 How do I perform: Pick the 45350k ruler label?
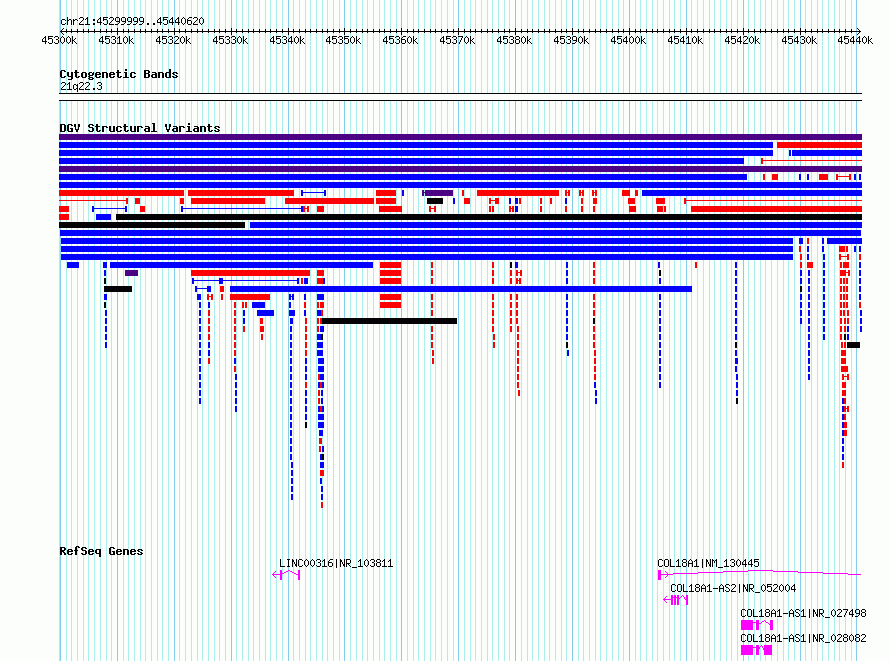(343, 40)
